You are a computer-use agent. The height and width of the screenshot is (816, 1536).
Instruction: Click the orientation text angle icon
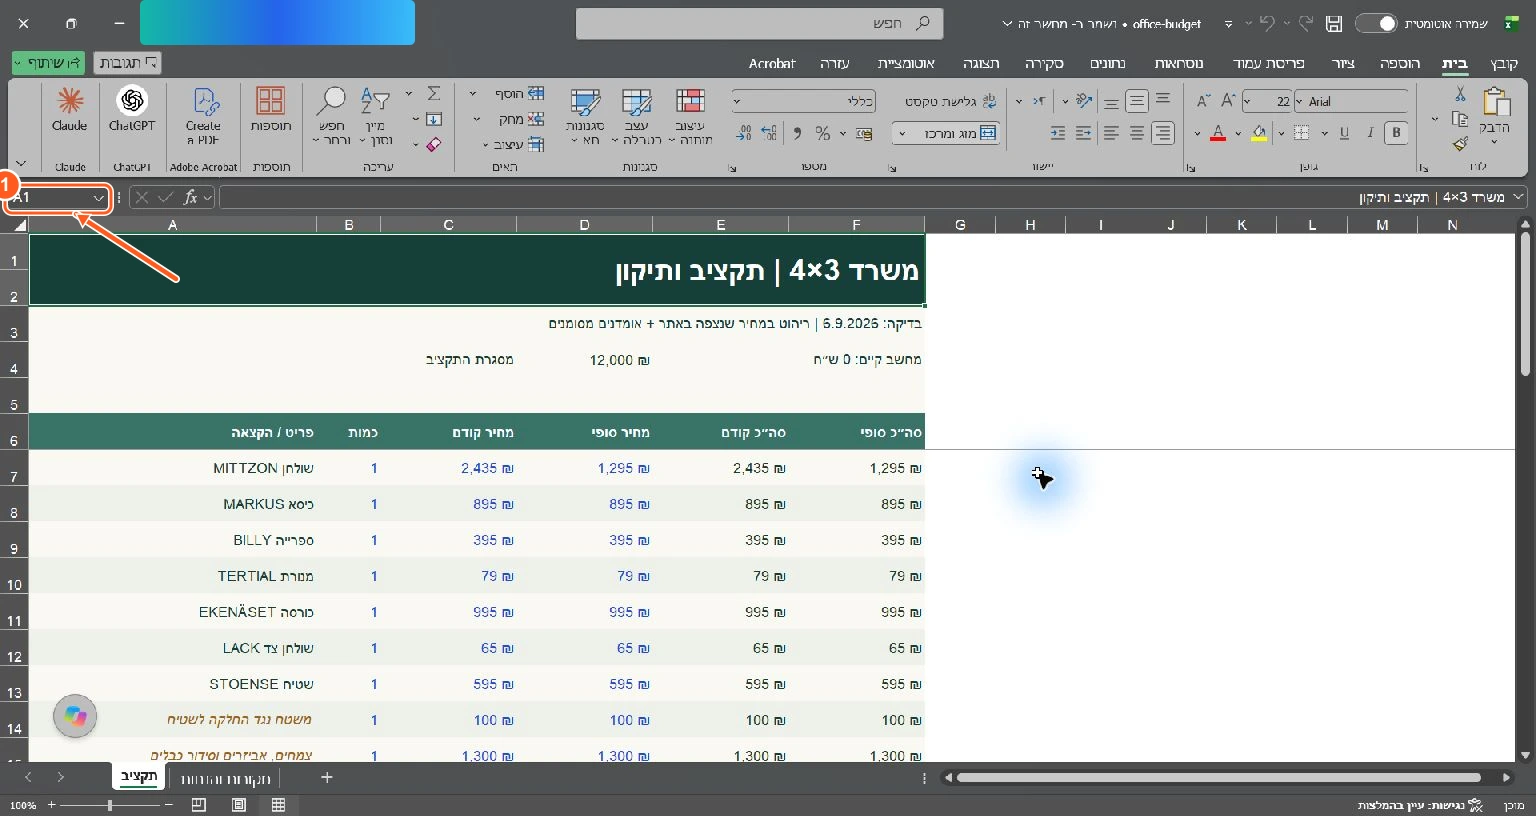click(1084, 101)
